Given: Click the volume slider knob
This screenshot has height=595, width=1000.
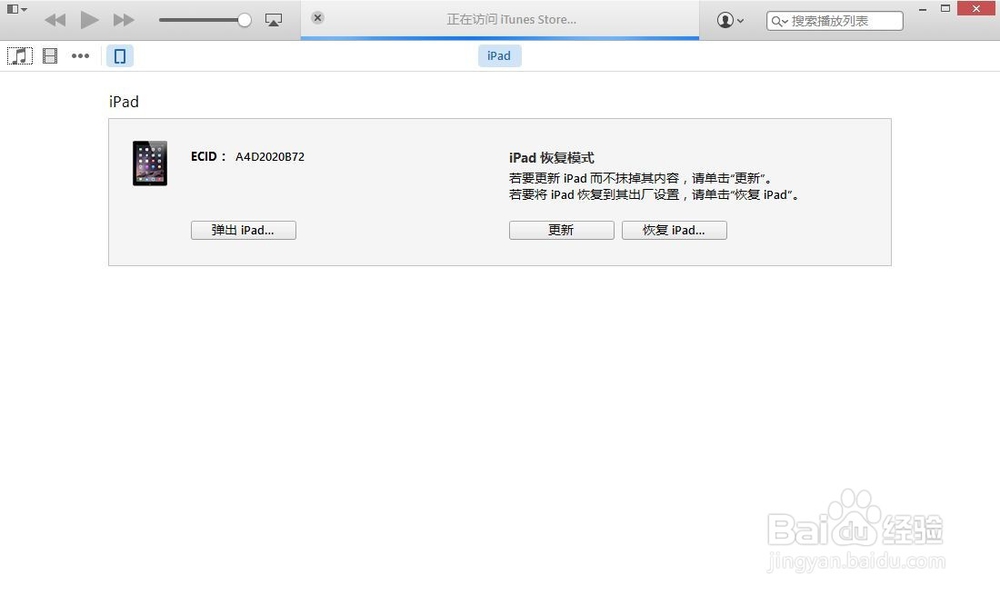Looking at the screenshot, I should (x=244, y=20).
